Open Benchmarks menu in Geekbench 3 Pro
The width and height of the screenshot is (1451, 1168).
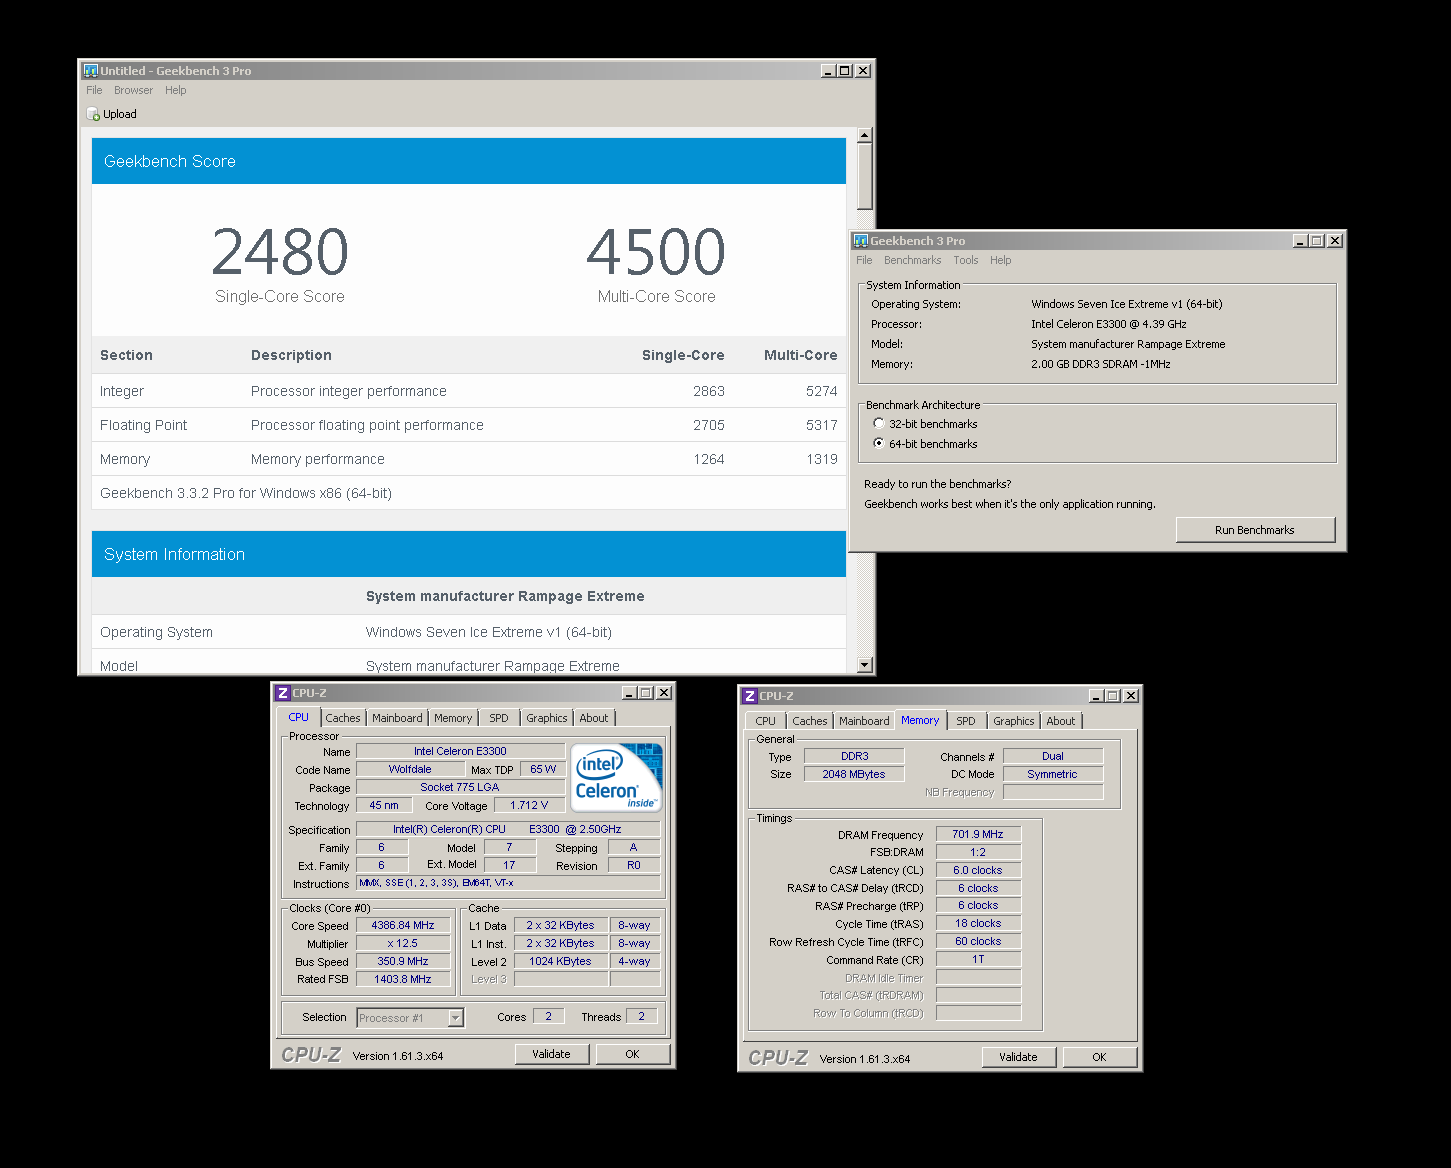912,260
